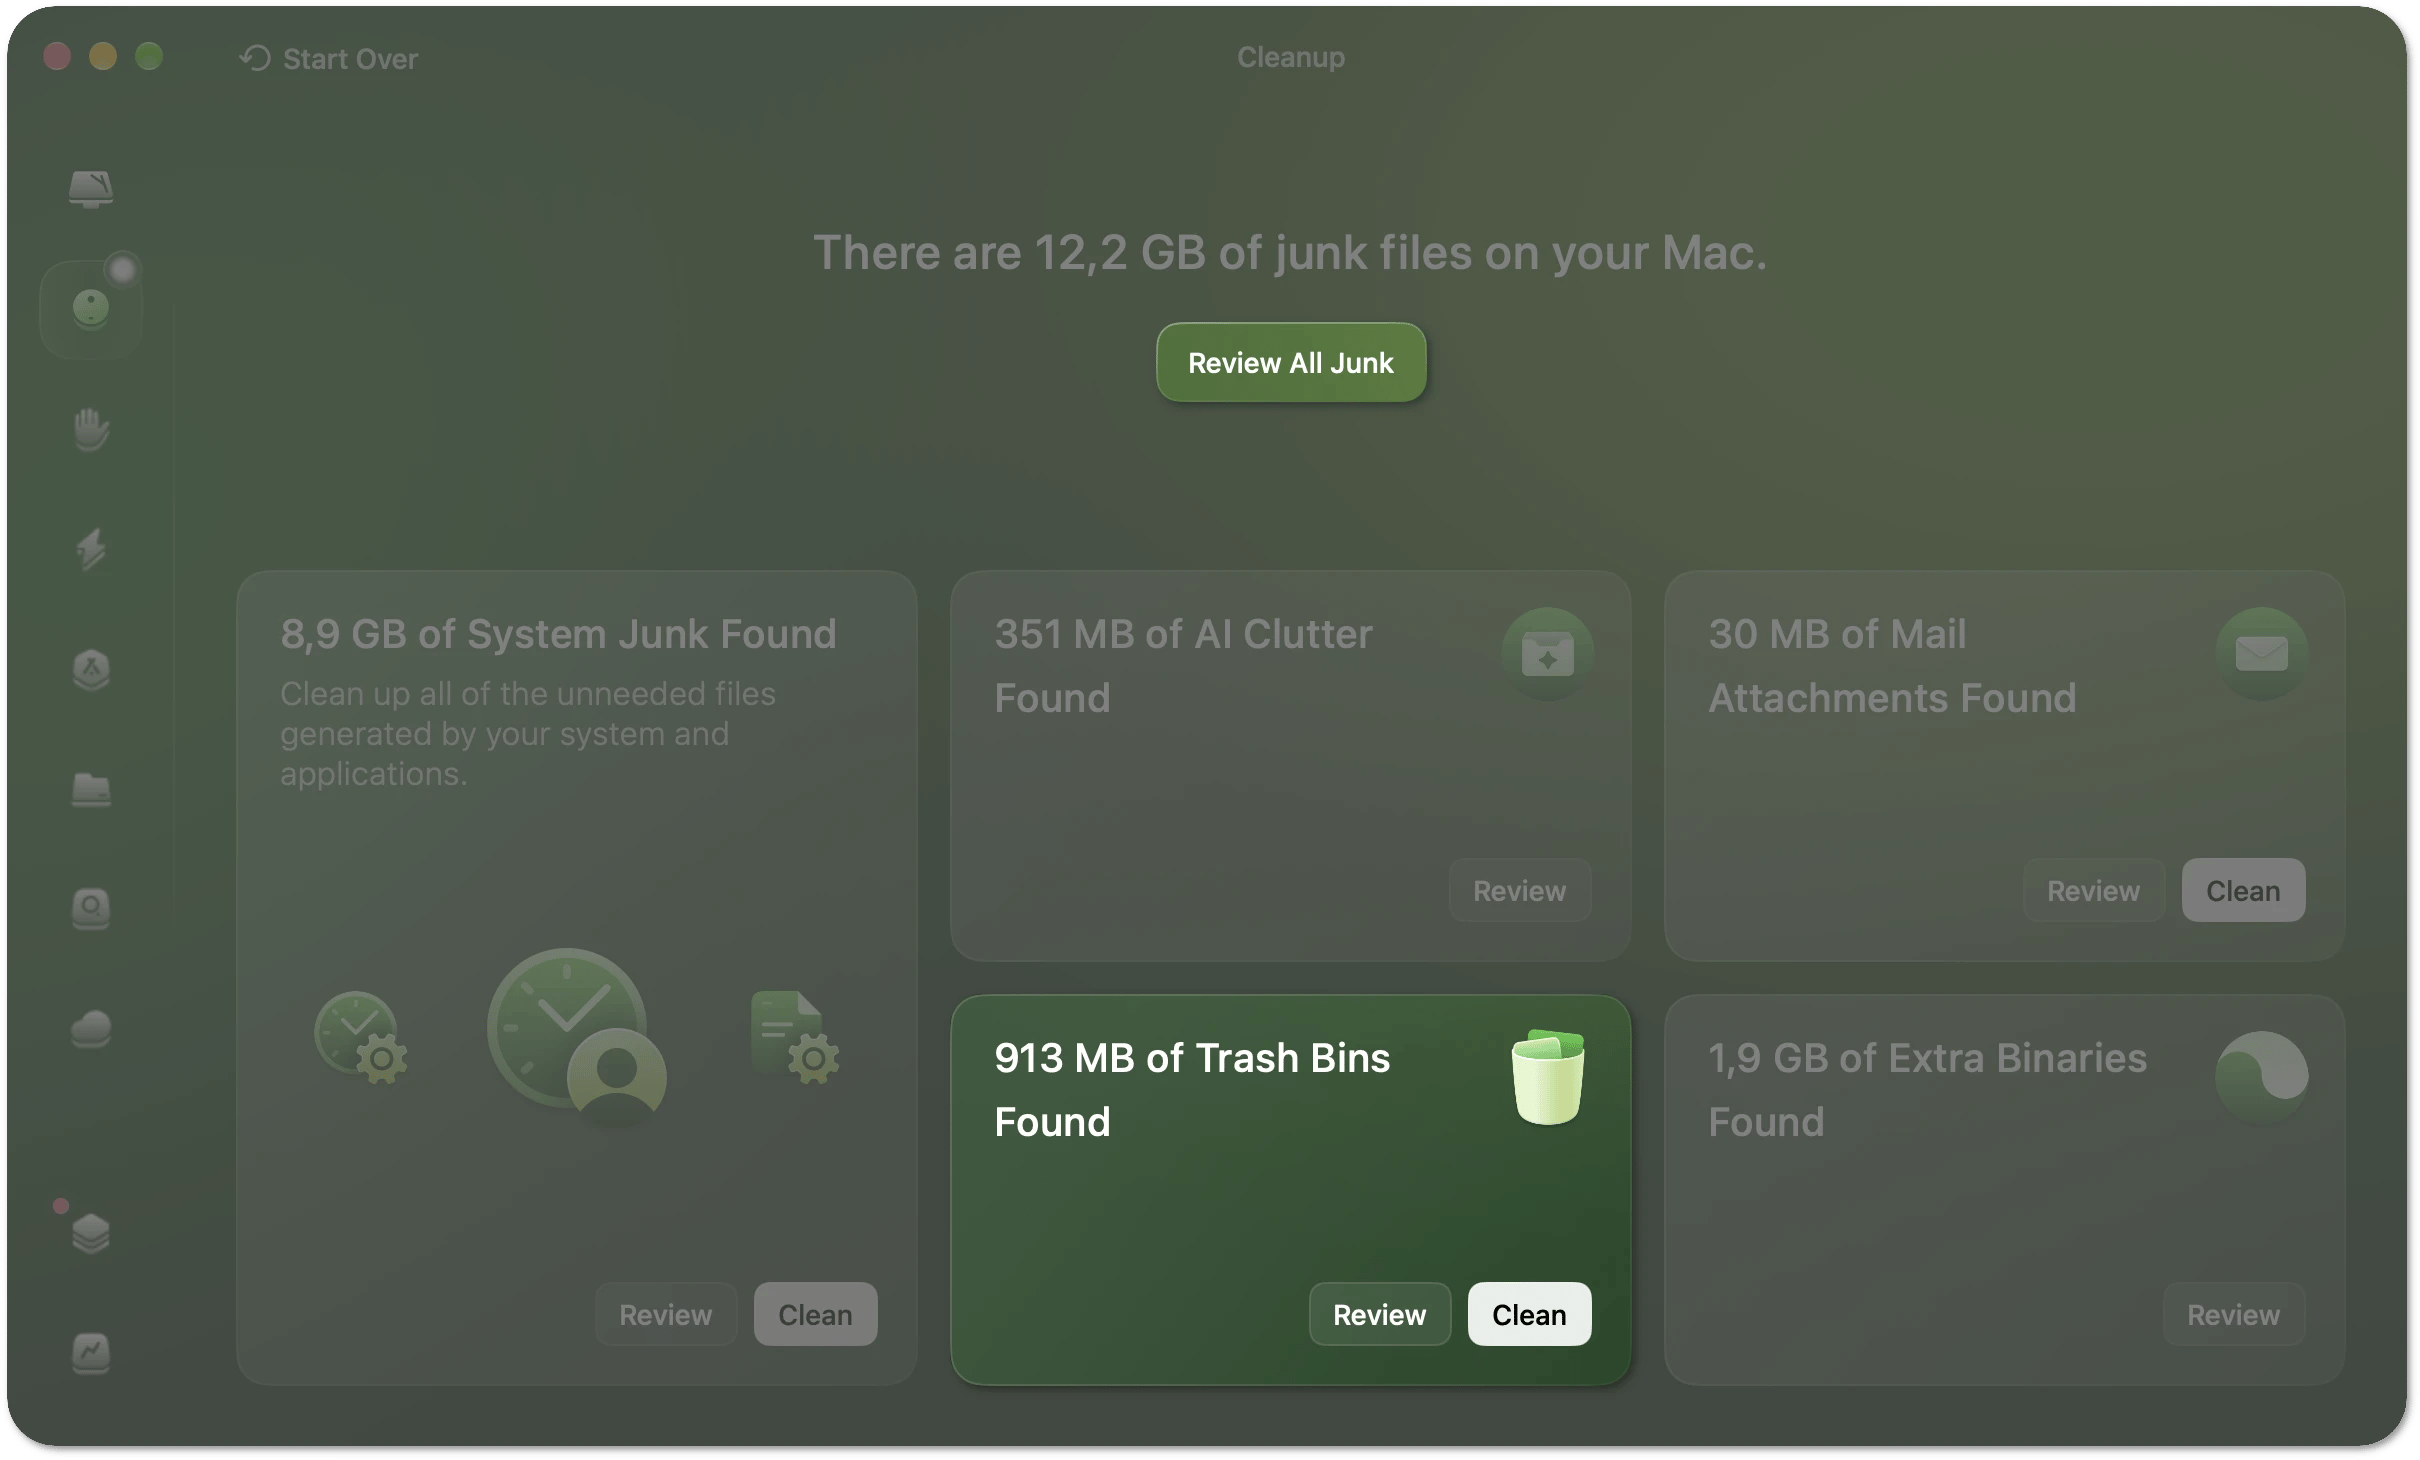The image size is (2420, 1460).
Task: Review the System Junk results
Action: [x=666, y=1314]
